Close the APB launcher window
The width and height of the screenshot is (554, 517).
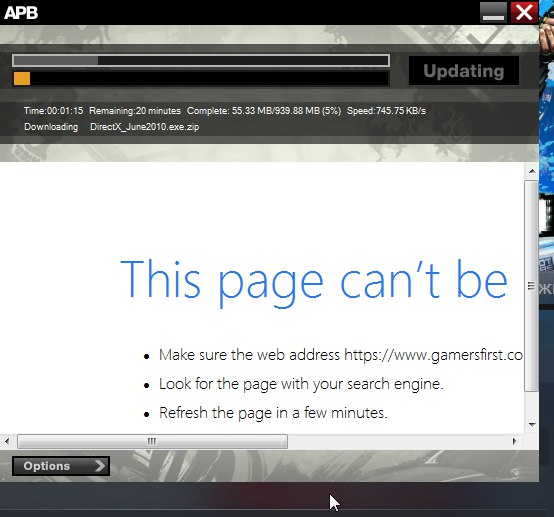point(524,13)
